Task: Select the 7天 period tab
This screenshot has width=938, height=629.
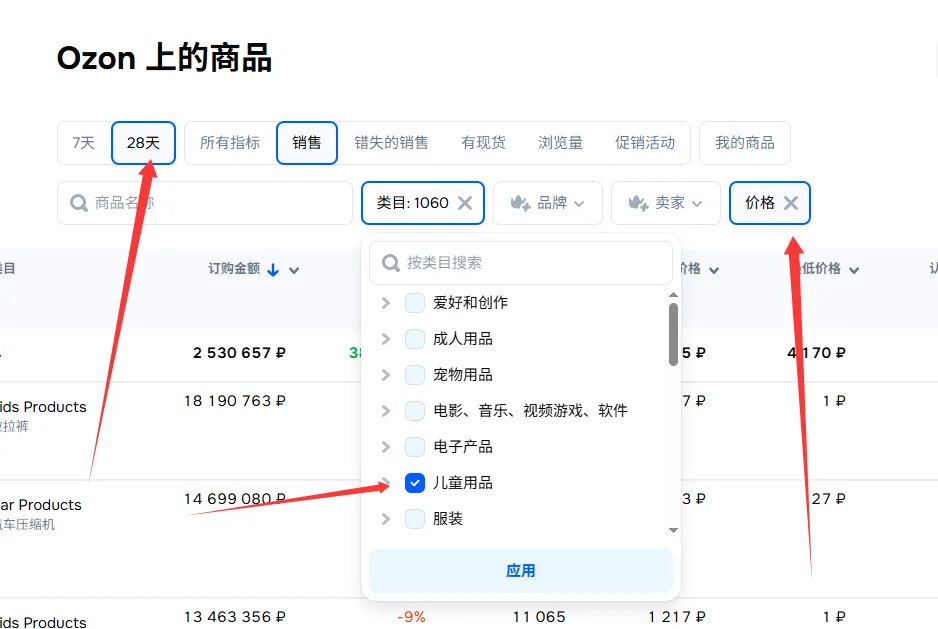Action: coord(84,143)
